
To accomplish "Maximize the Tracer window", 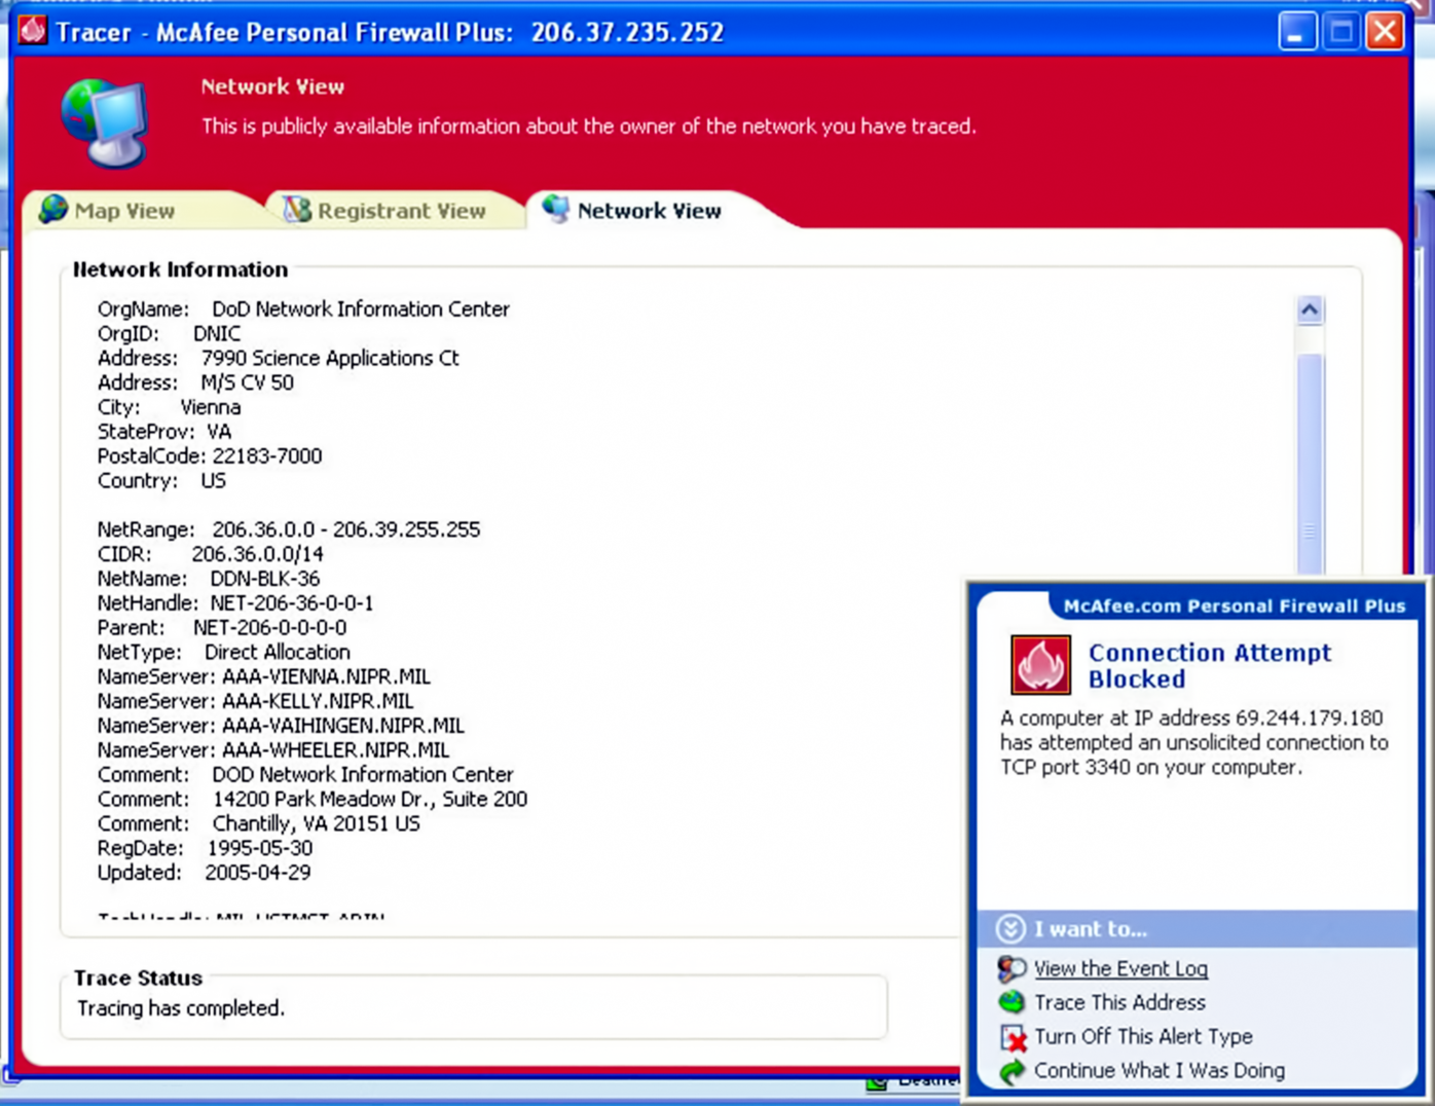I will point(1341,32).
